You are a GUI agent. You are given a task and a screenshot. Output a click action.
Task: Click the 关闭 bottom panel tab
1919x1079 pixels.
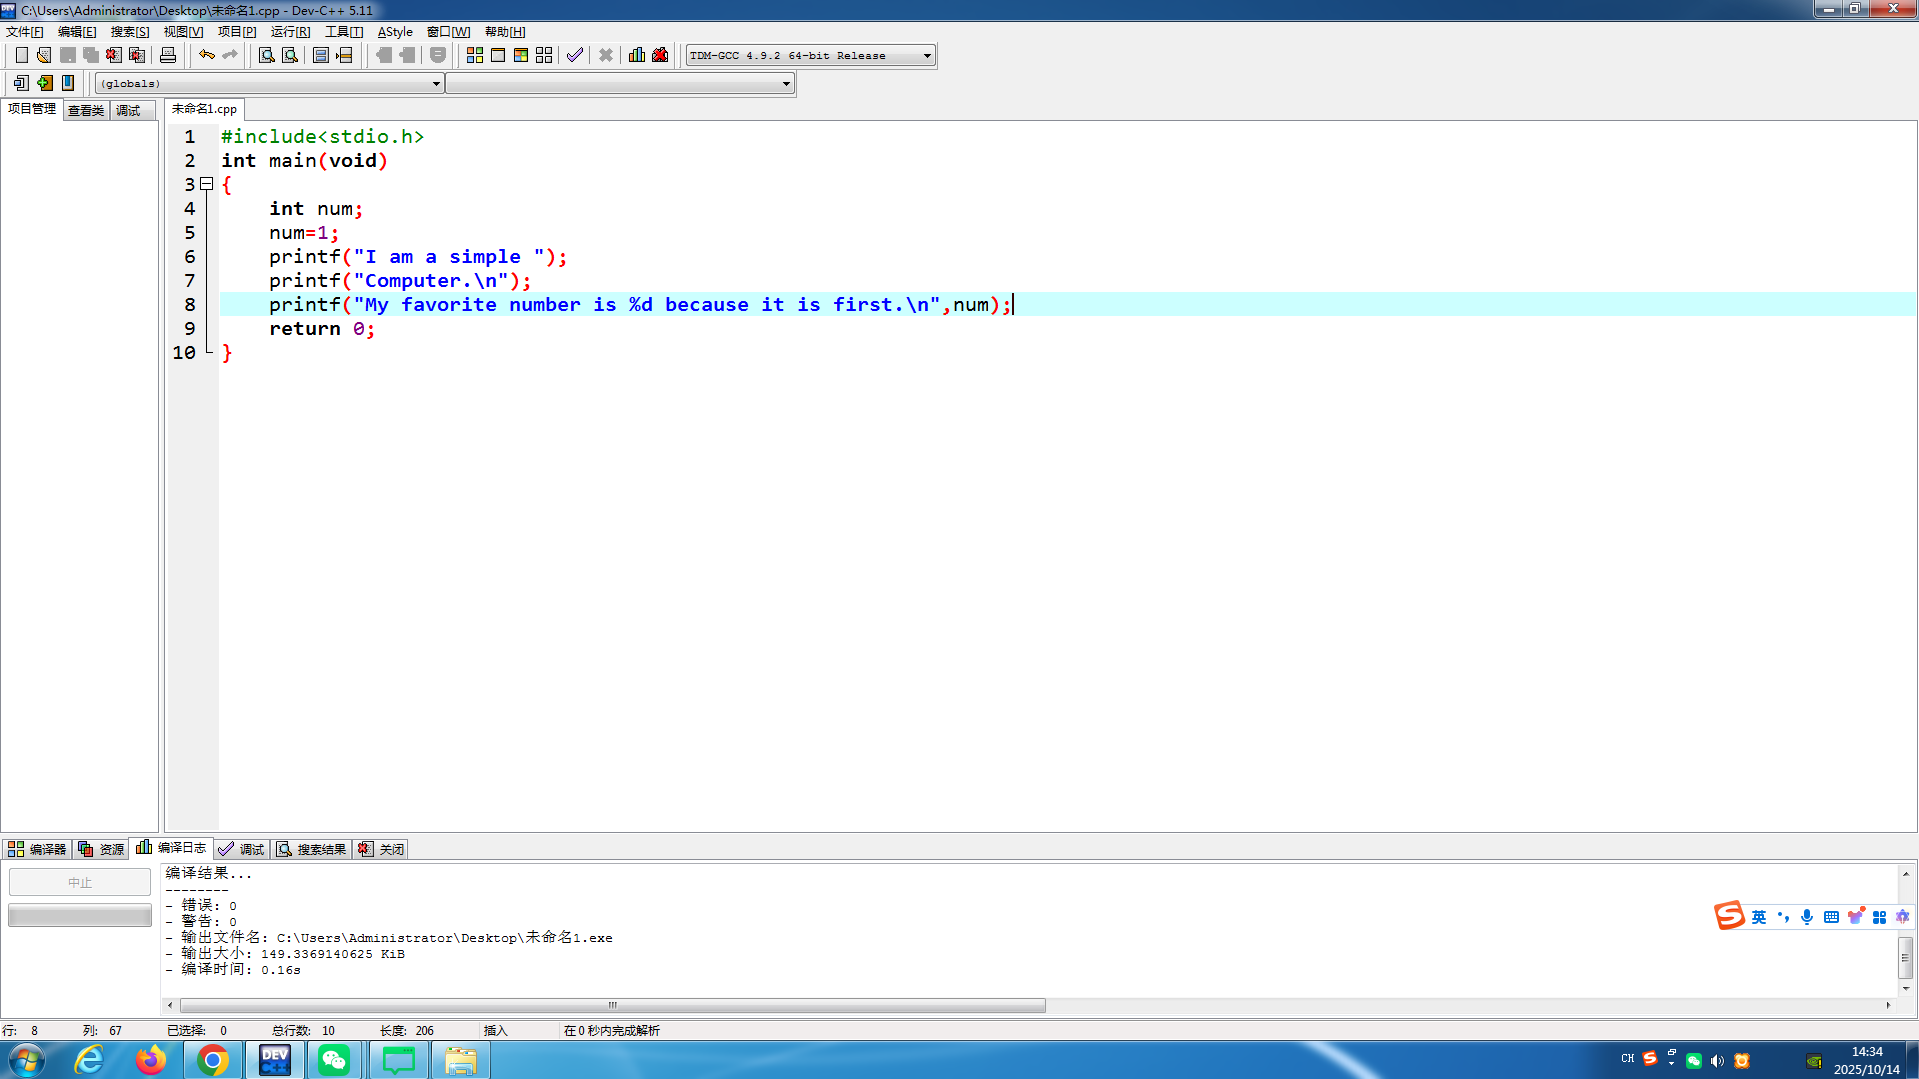coord(381,849)
